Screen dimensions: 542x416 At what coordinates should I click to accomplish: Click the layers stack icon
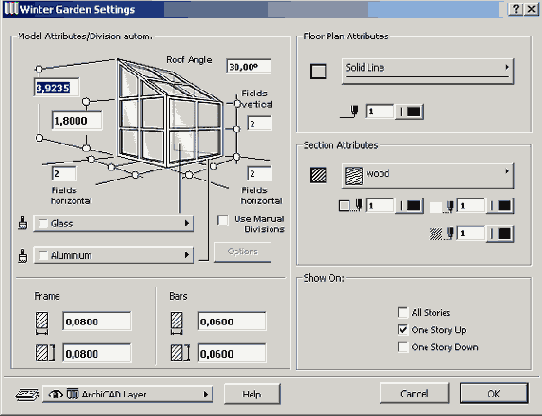point(27,395)
